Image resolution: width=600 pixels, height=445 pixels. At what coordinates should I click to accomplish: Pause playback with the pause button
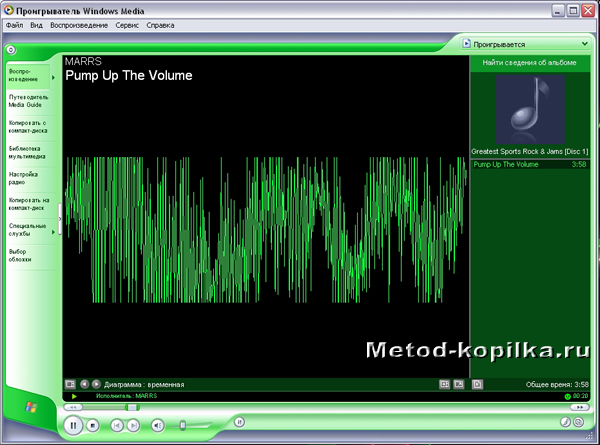(73, 425)
